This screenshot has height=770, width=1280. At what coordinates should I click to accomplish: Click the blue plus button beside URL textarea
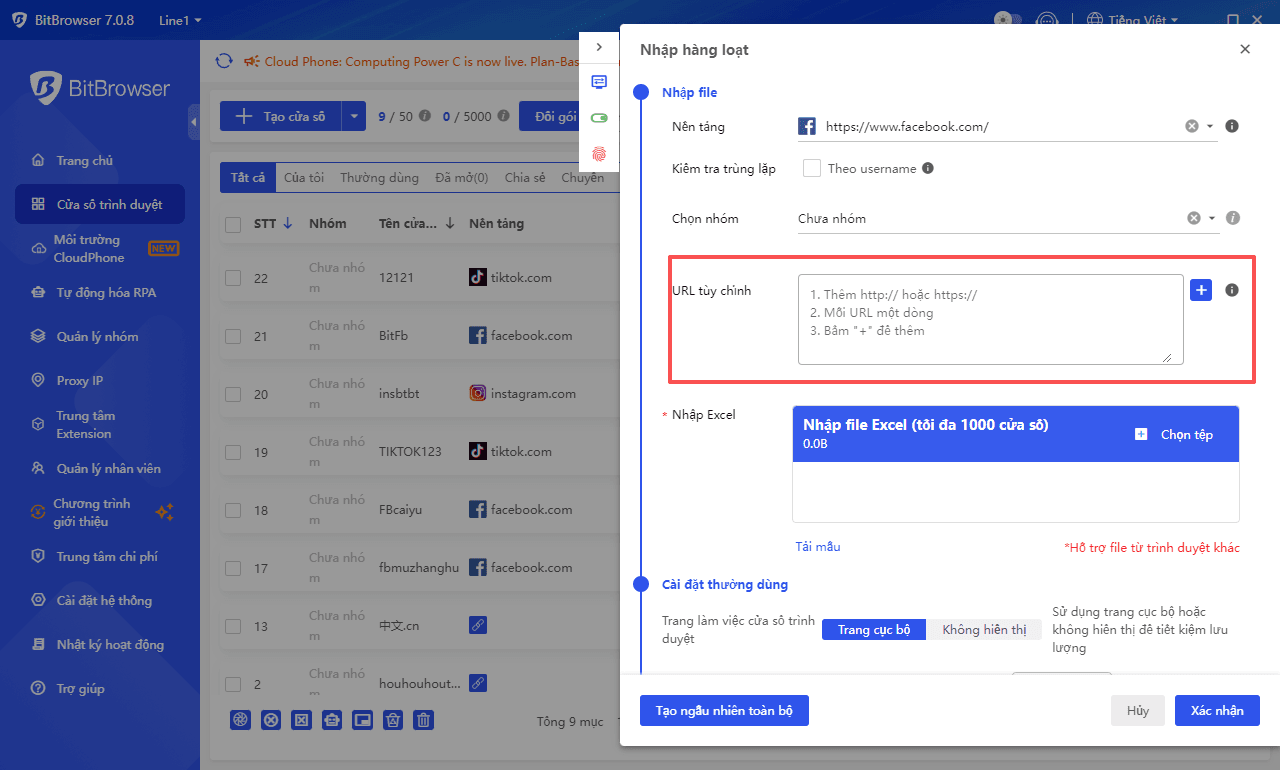point(1200,289)
